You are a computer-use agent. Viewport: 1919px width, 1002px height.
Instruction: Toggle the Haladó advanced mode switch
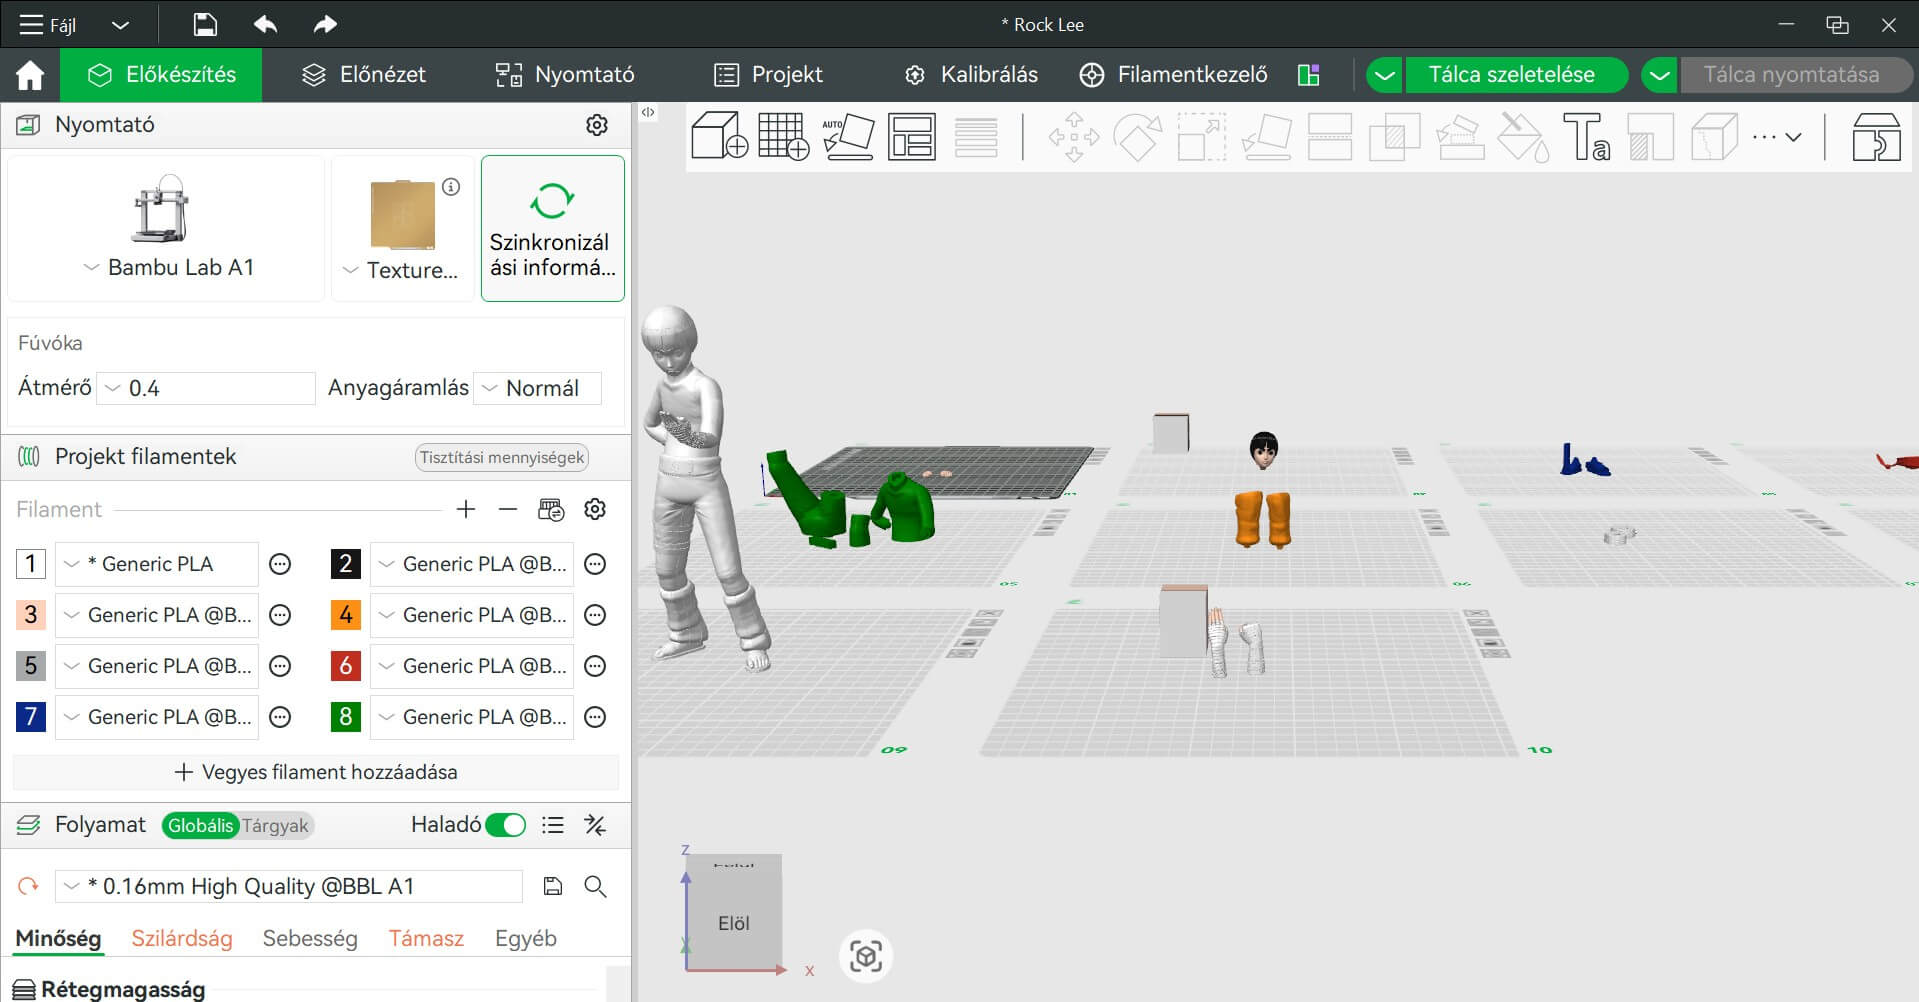(x=506, y=825)
